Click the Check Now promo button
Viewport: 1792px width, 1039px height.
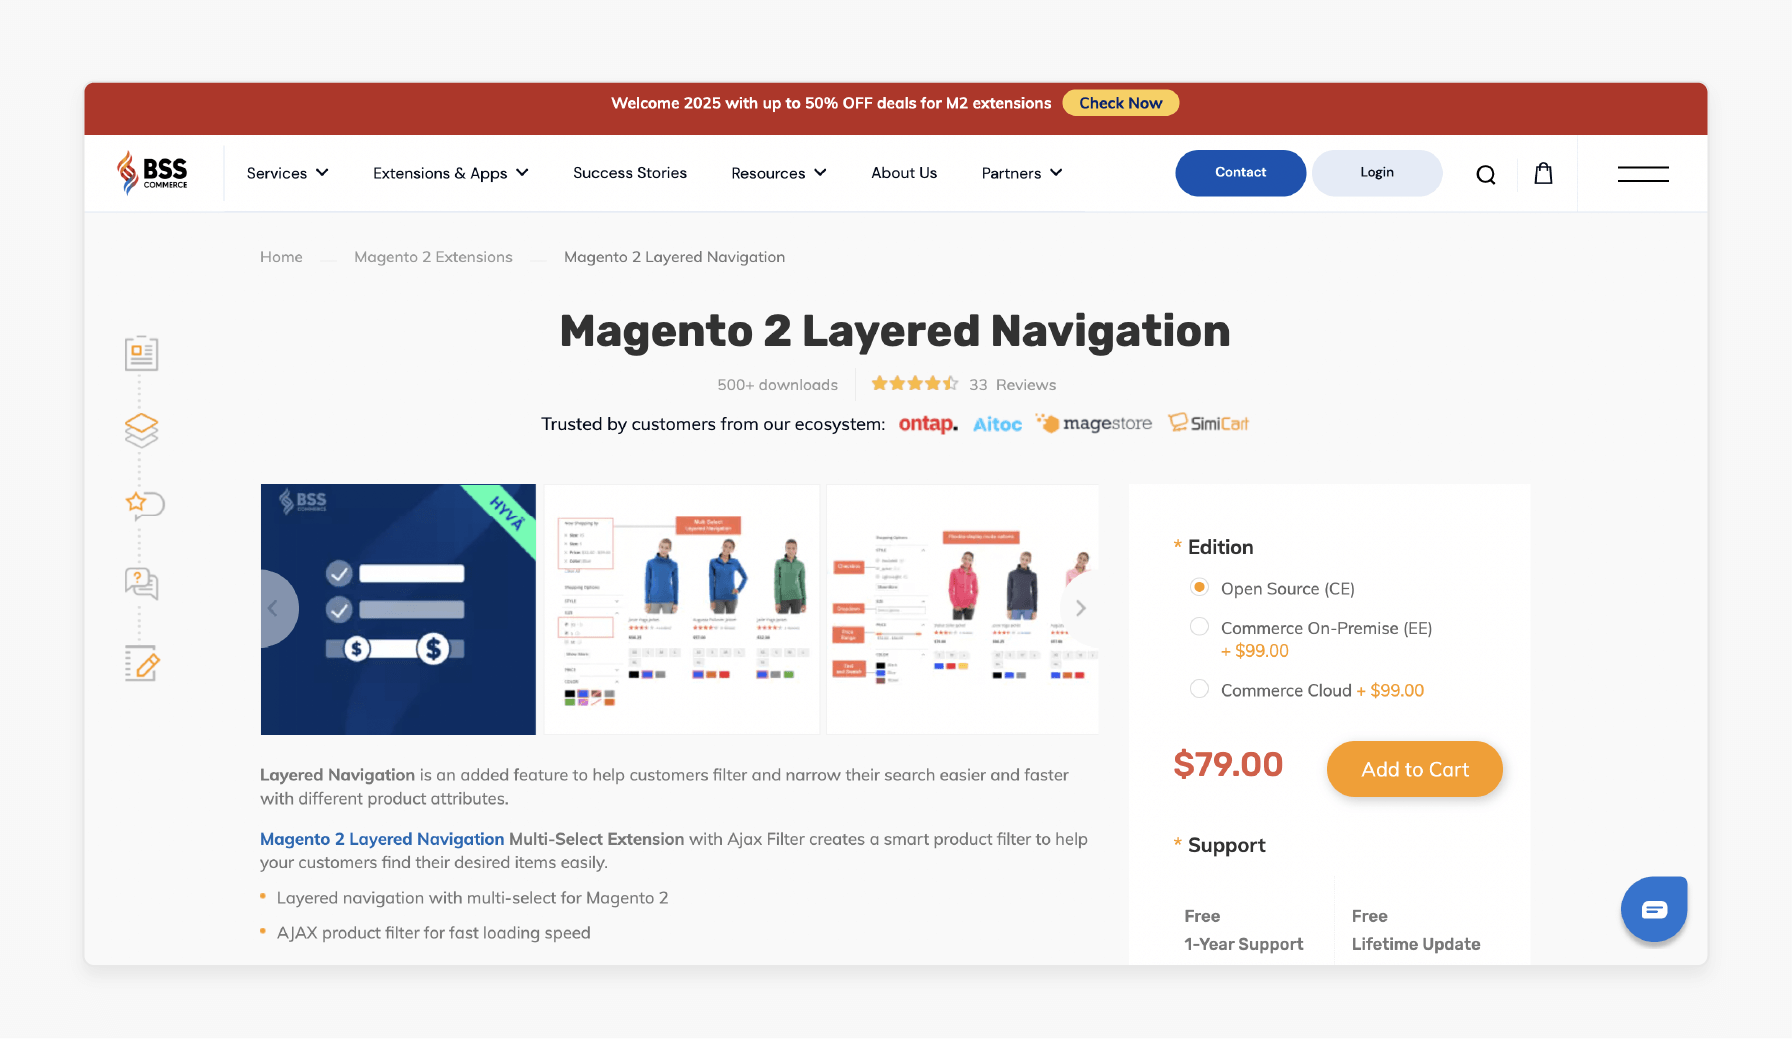point(1121,103)
